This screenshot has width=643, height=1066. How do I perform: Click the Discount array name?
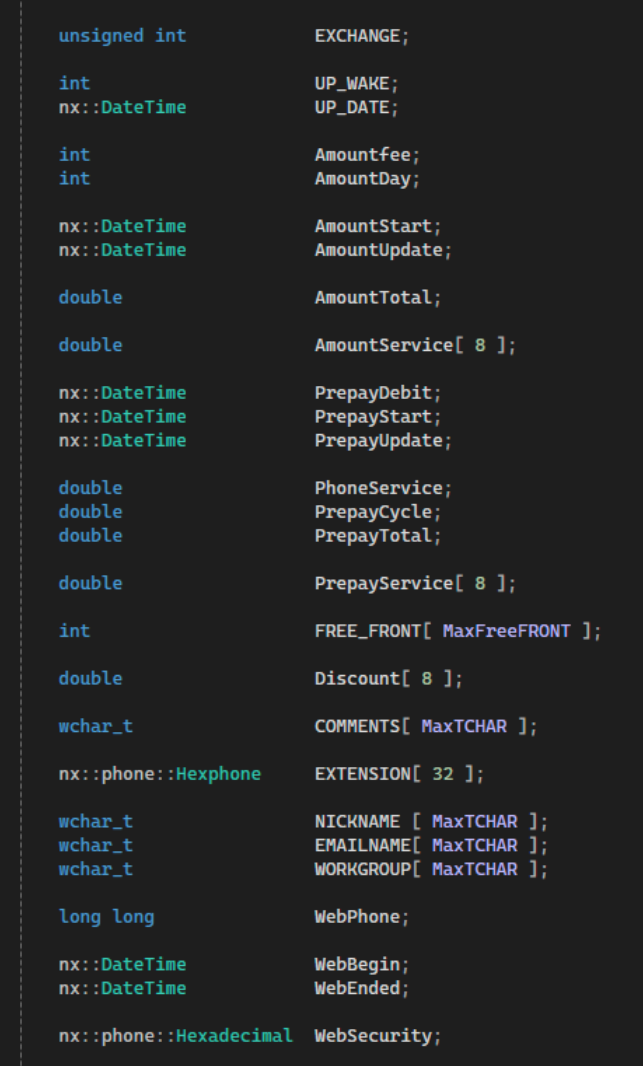(357, 679)
